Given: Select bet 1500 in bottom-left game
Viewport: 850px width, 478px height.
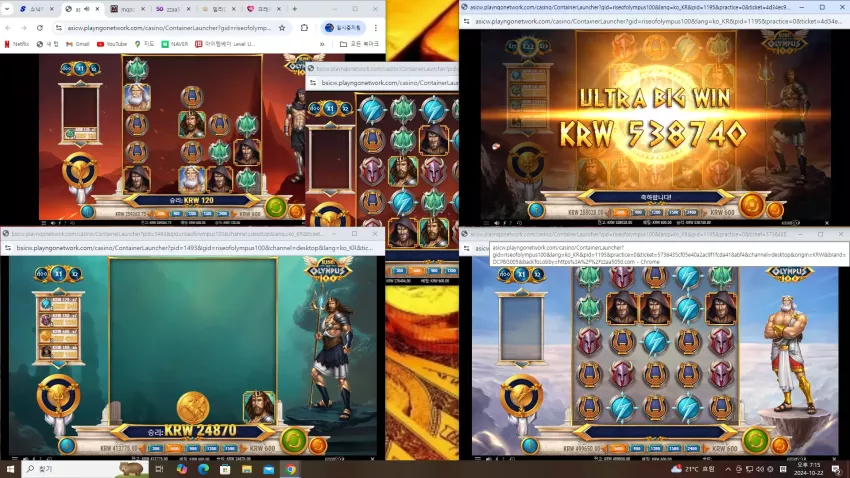Looking at the screenshot, I should (230, 448).
